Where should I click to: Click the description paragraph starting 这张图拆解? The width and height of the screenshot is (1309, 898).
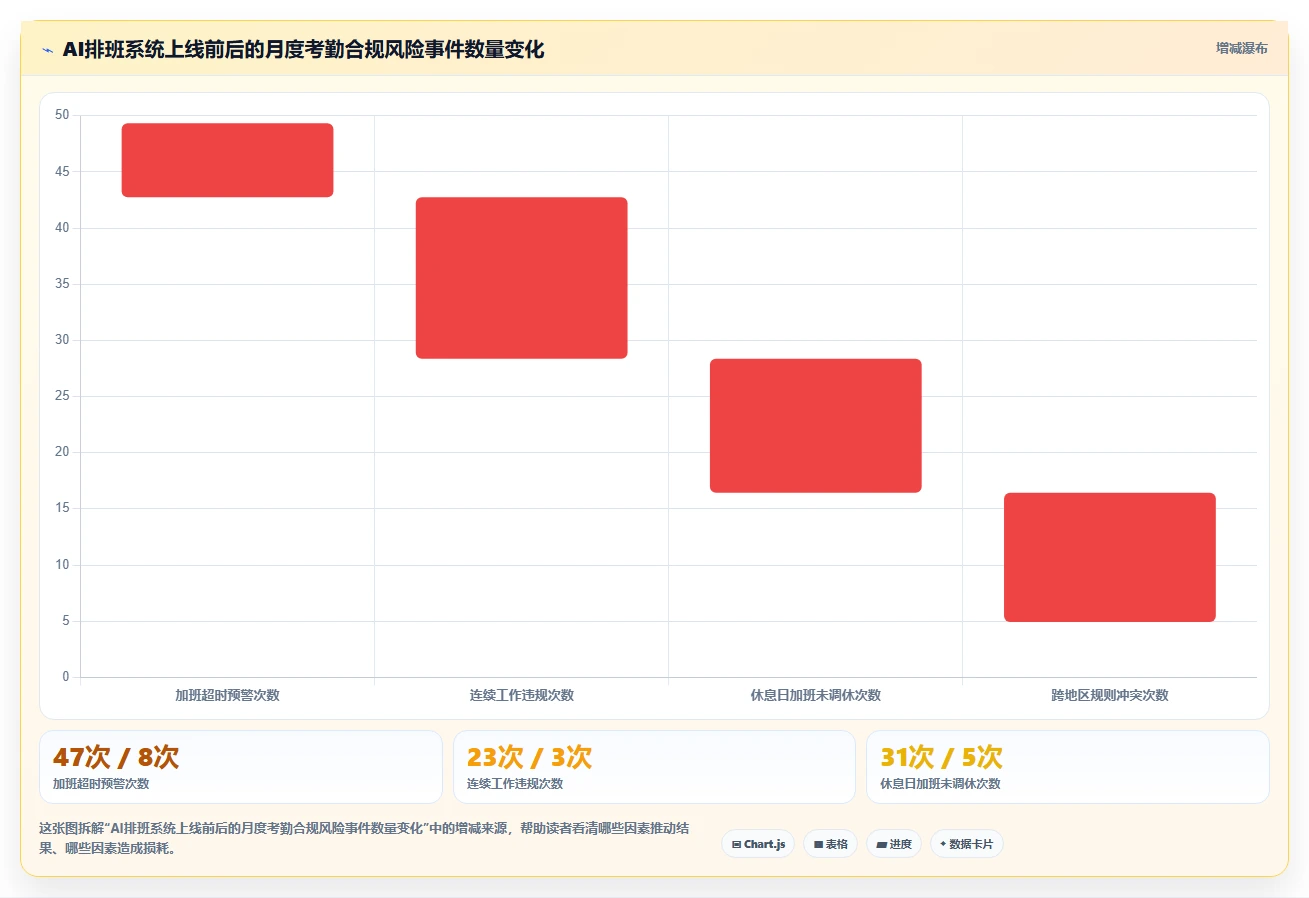[364, 839]
